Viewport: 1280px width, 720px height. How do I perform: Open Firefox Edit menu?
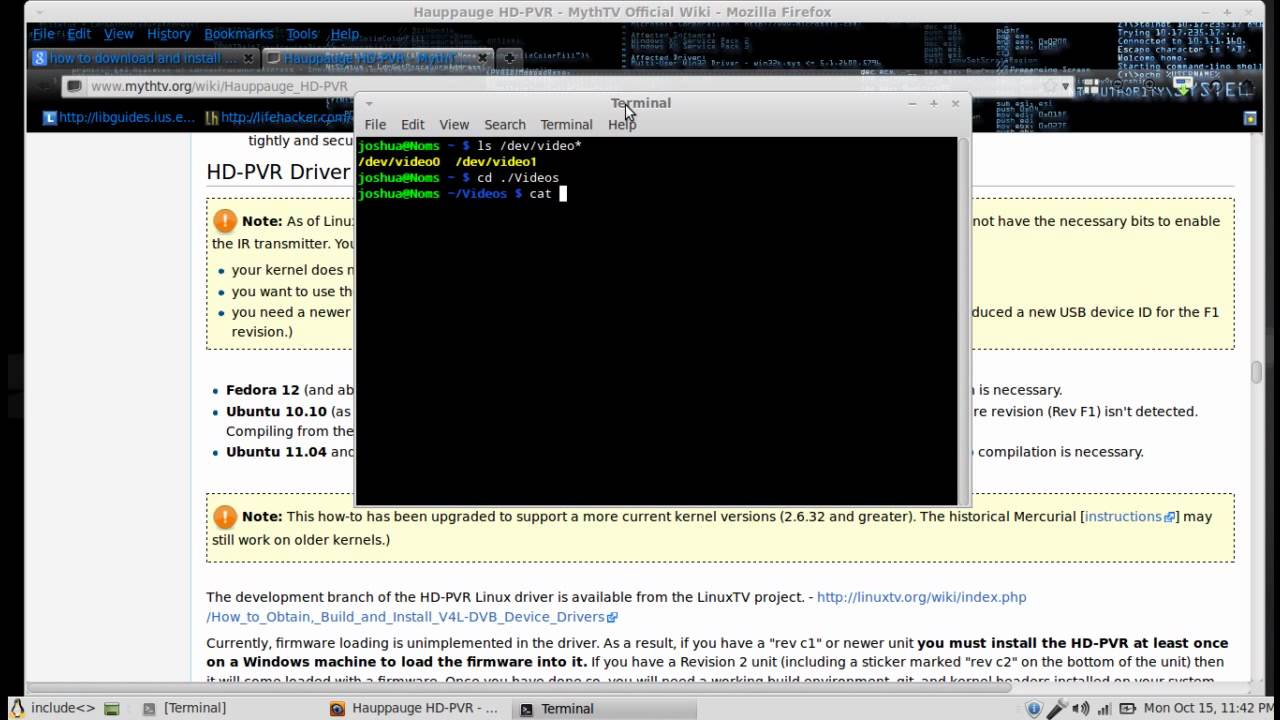[79, 34]
